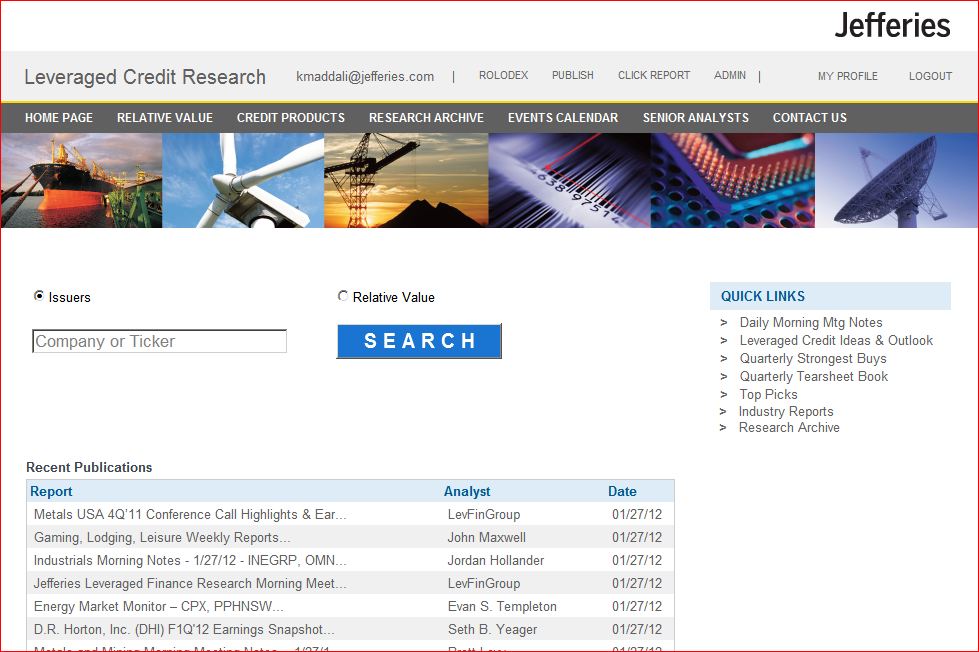Screen dimensions: 979x652
Task: Click arrow bullet beside Top Picks
Action: [x=724, y=395]
